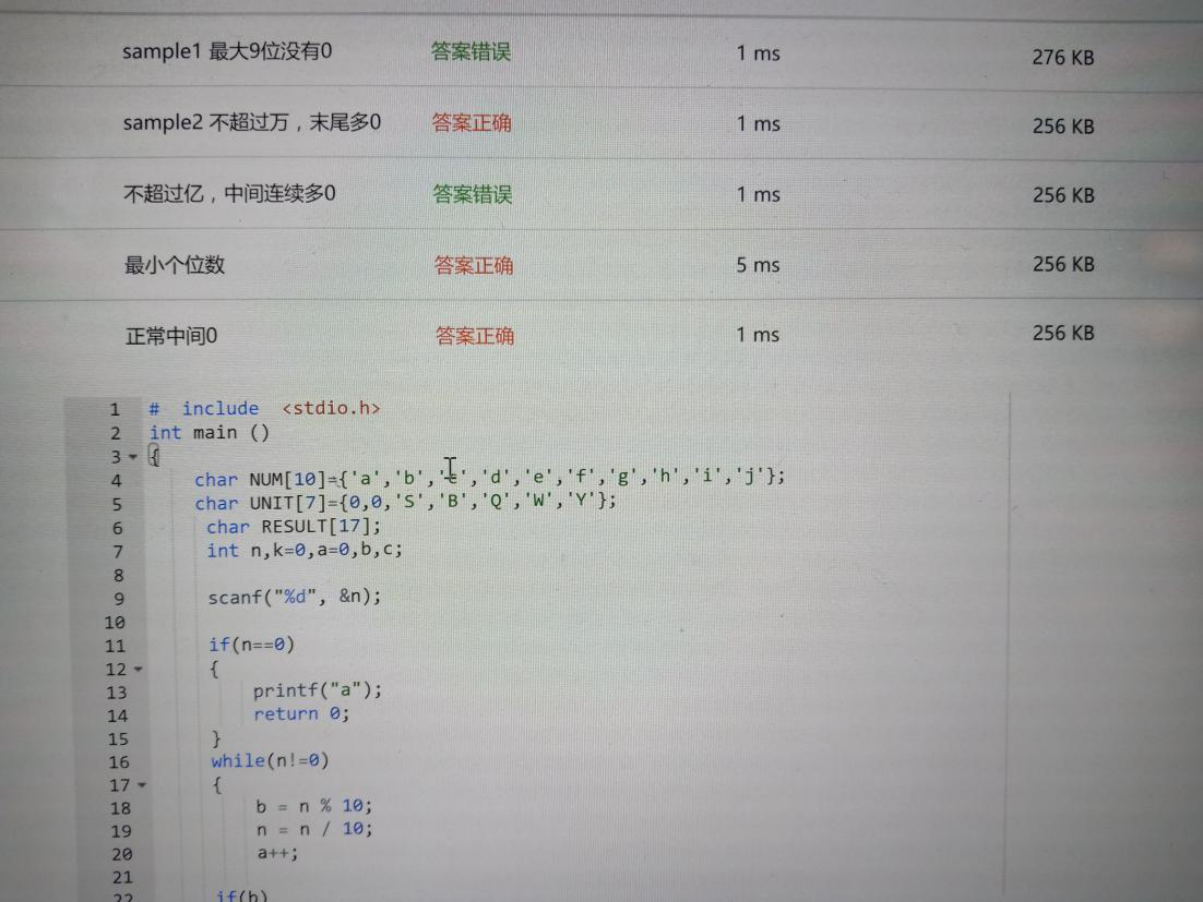Click '1 ms' time in sample1 row
The width and height of the screenshot is (1203, 902).
[x=758, y=53]
